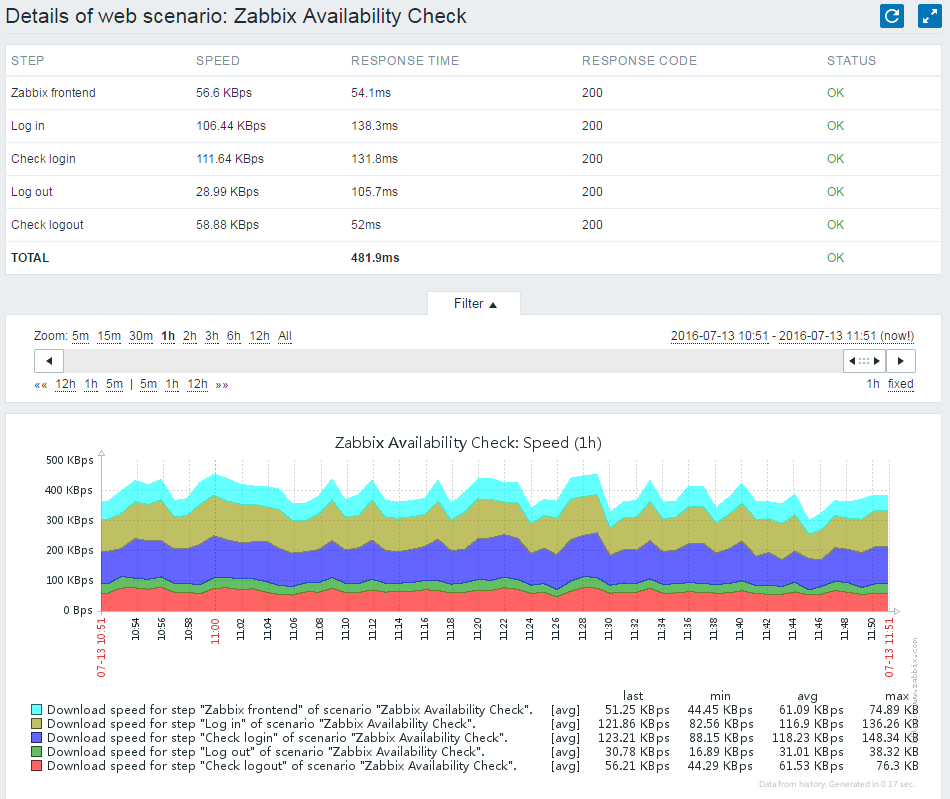Jump forward with »» link
The height and width of the screenshot is (799, 950).
tap(222, 385)
